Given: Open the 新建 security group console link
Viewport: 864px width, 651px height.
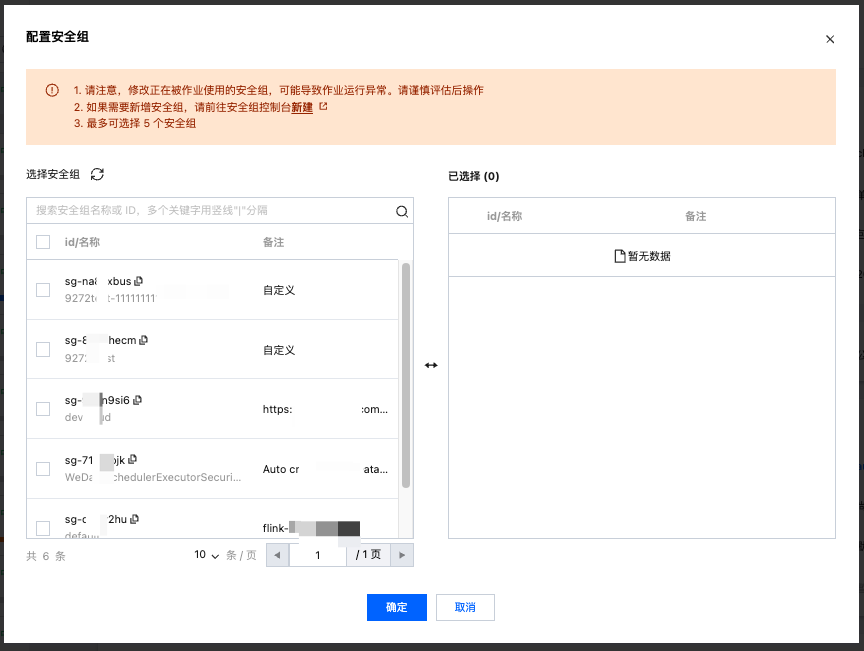Looking at the screenshot, I should [x=302, y=107].
